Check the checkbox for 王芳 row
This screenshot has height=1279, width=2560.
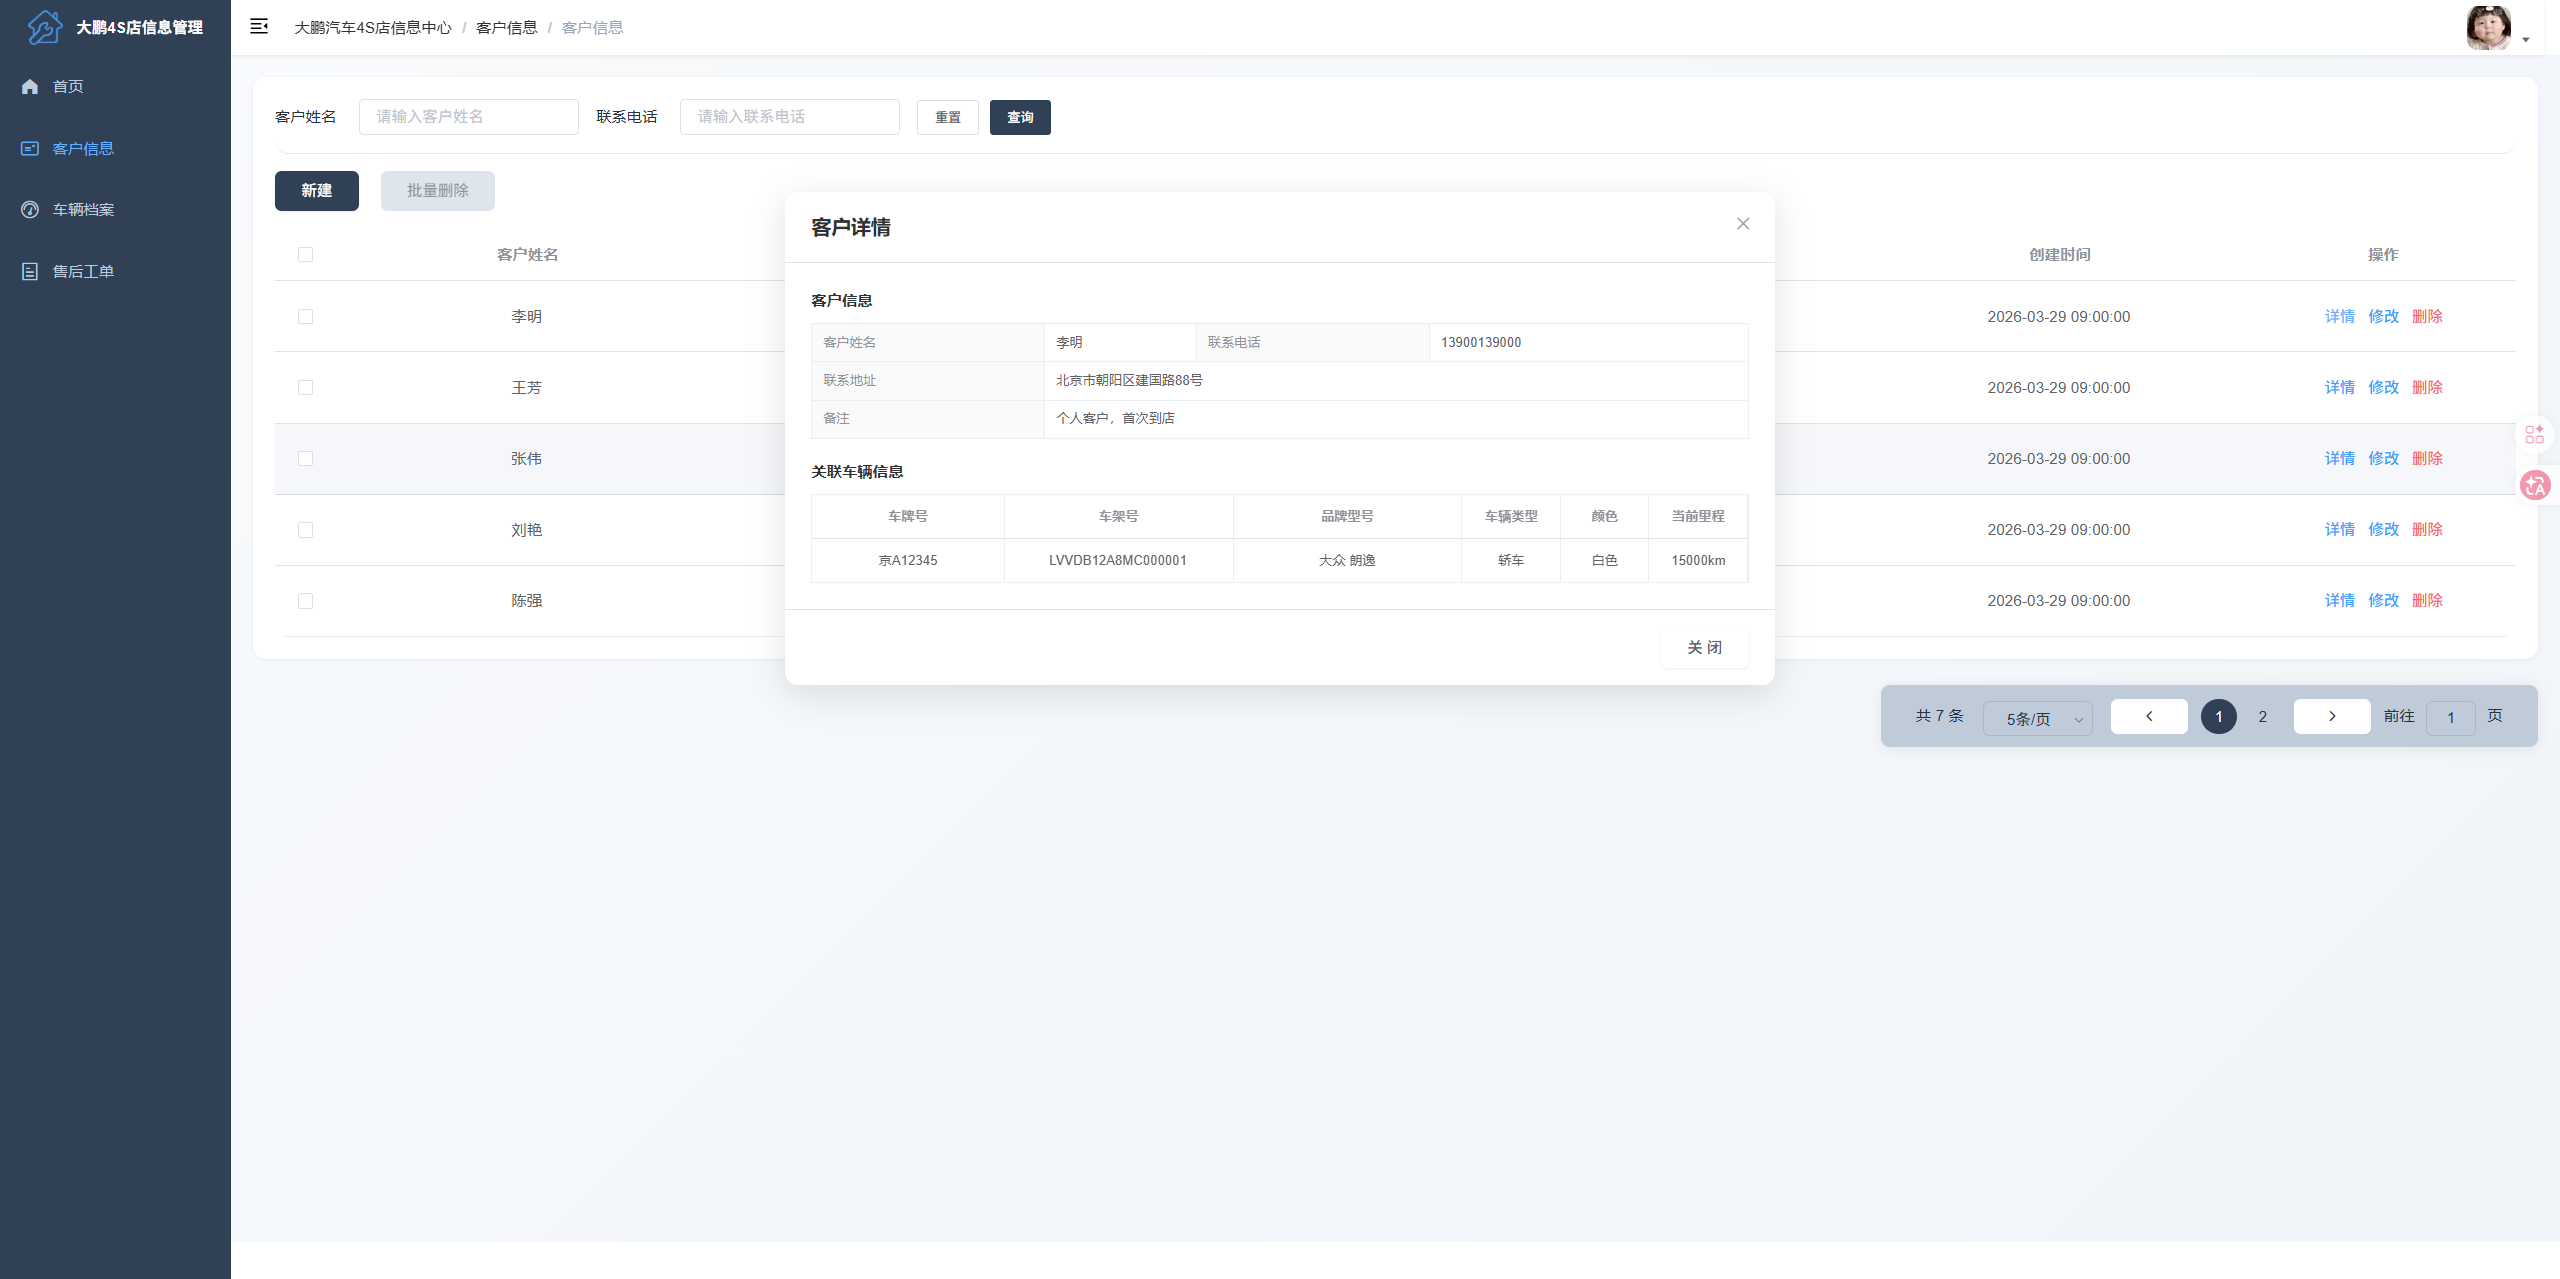[306, 388]
